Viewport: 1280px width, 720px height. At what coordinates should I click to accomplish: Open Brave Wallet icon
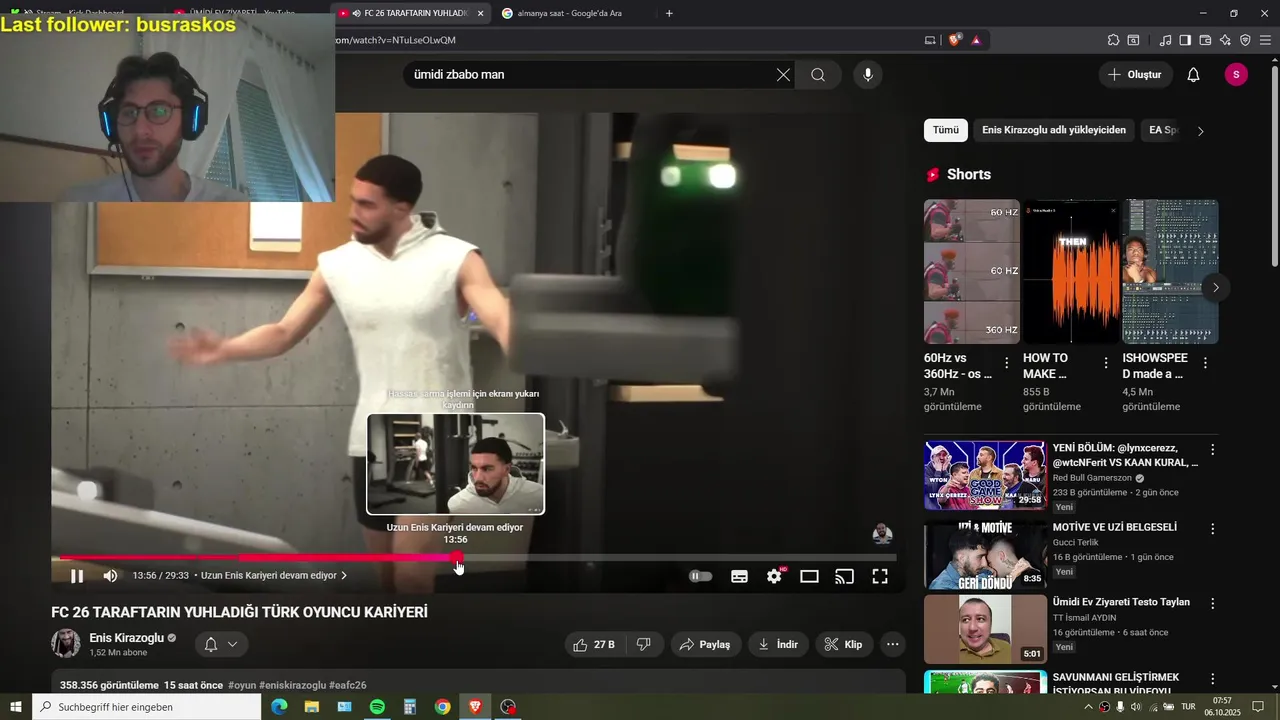(x=1205, y=40)
